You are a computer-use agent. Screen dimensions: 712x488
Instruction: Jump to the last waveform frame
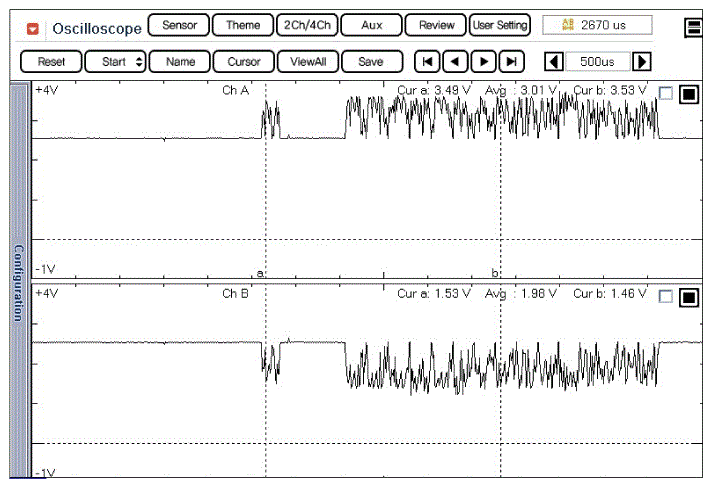[x=511, y=62]
